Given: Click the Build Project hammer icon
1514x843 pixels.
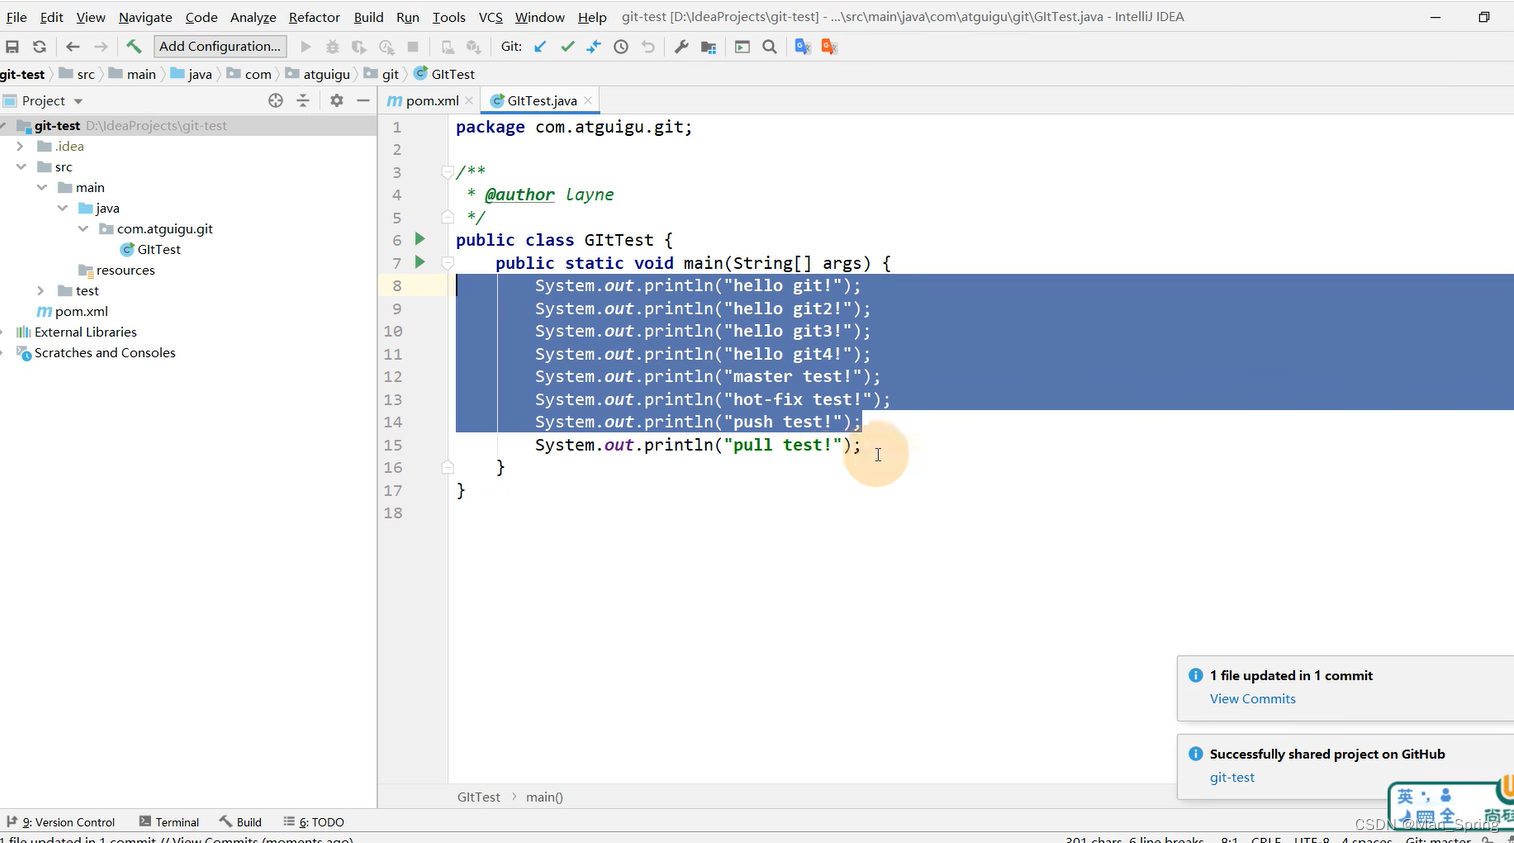Looking at the screenshot, I should click(134, 47).
